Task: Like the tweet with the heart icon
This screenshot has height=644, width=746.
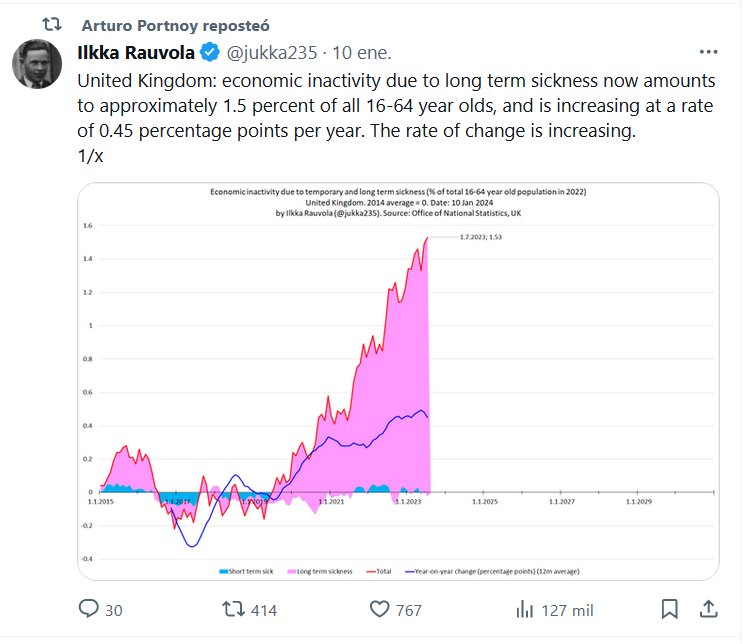Action: point(380,609)
